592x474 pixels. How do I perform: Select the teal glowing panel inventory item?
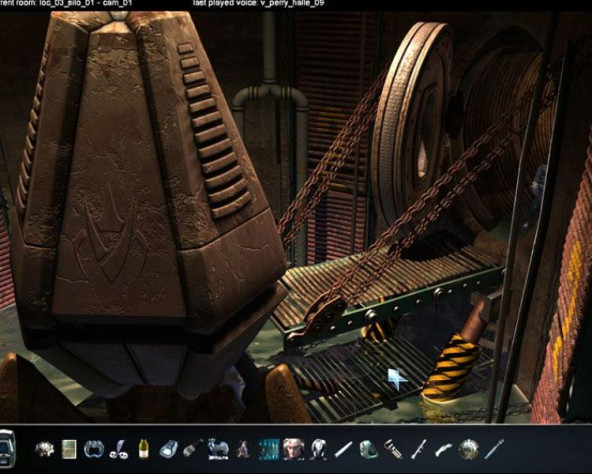click(269, 449)
